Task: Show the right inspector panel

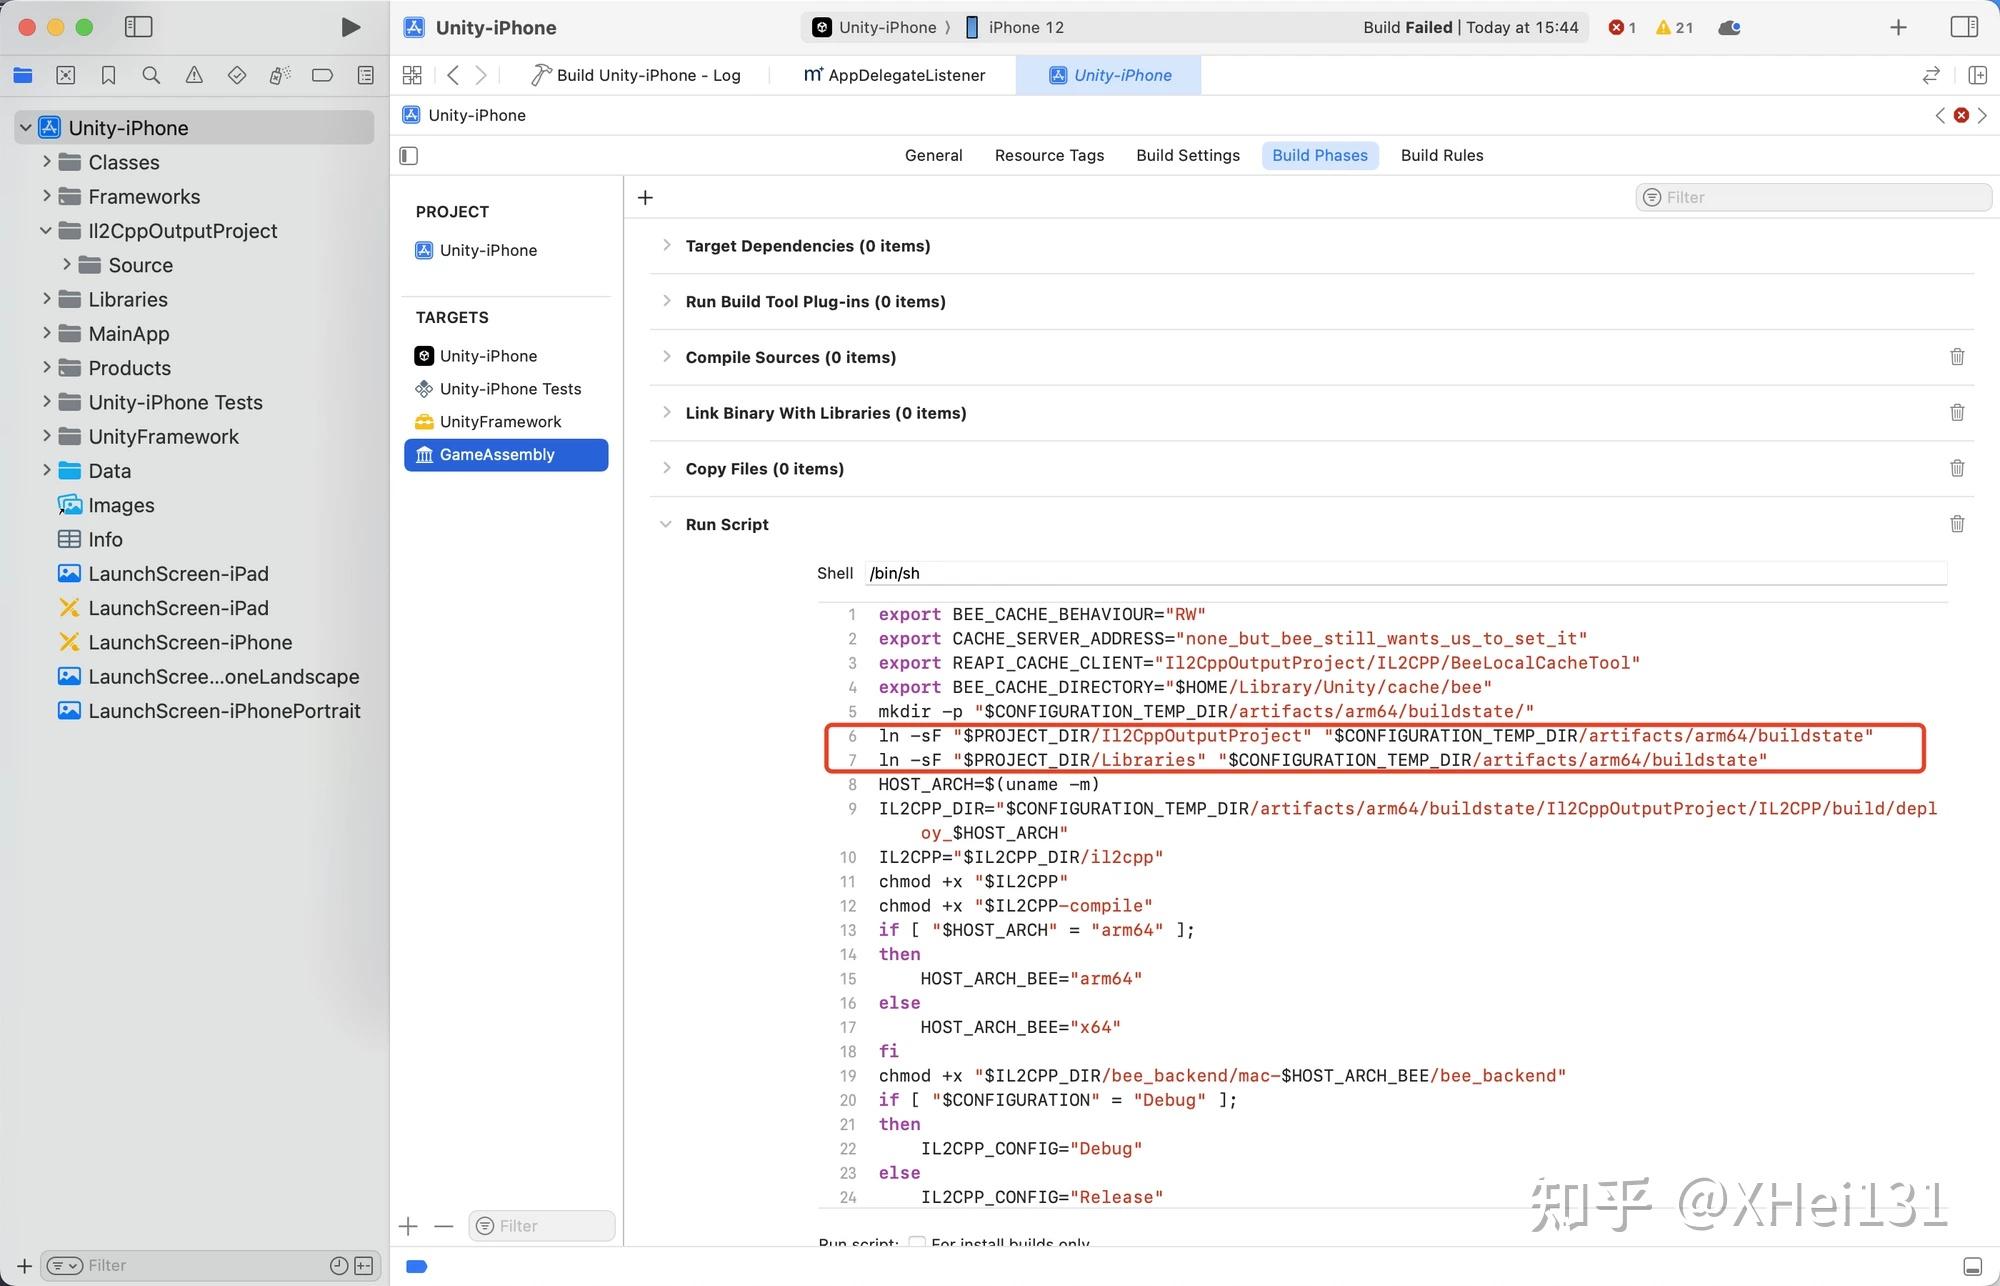Action: pos(1965,27)
